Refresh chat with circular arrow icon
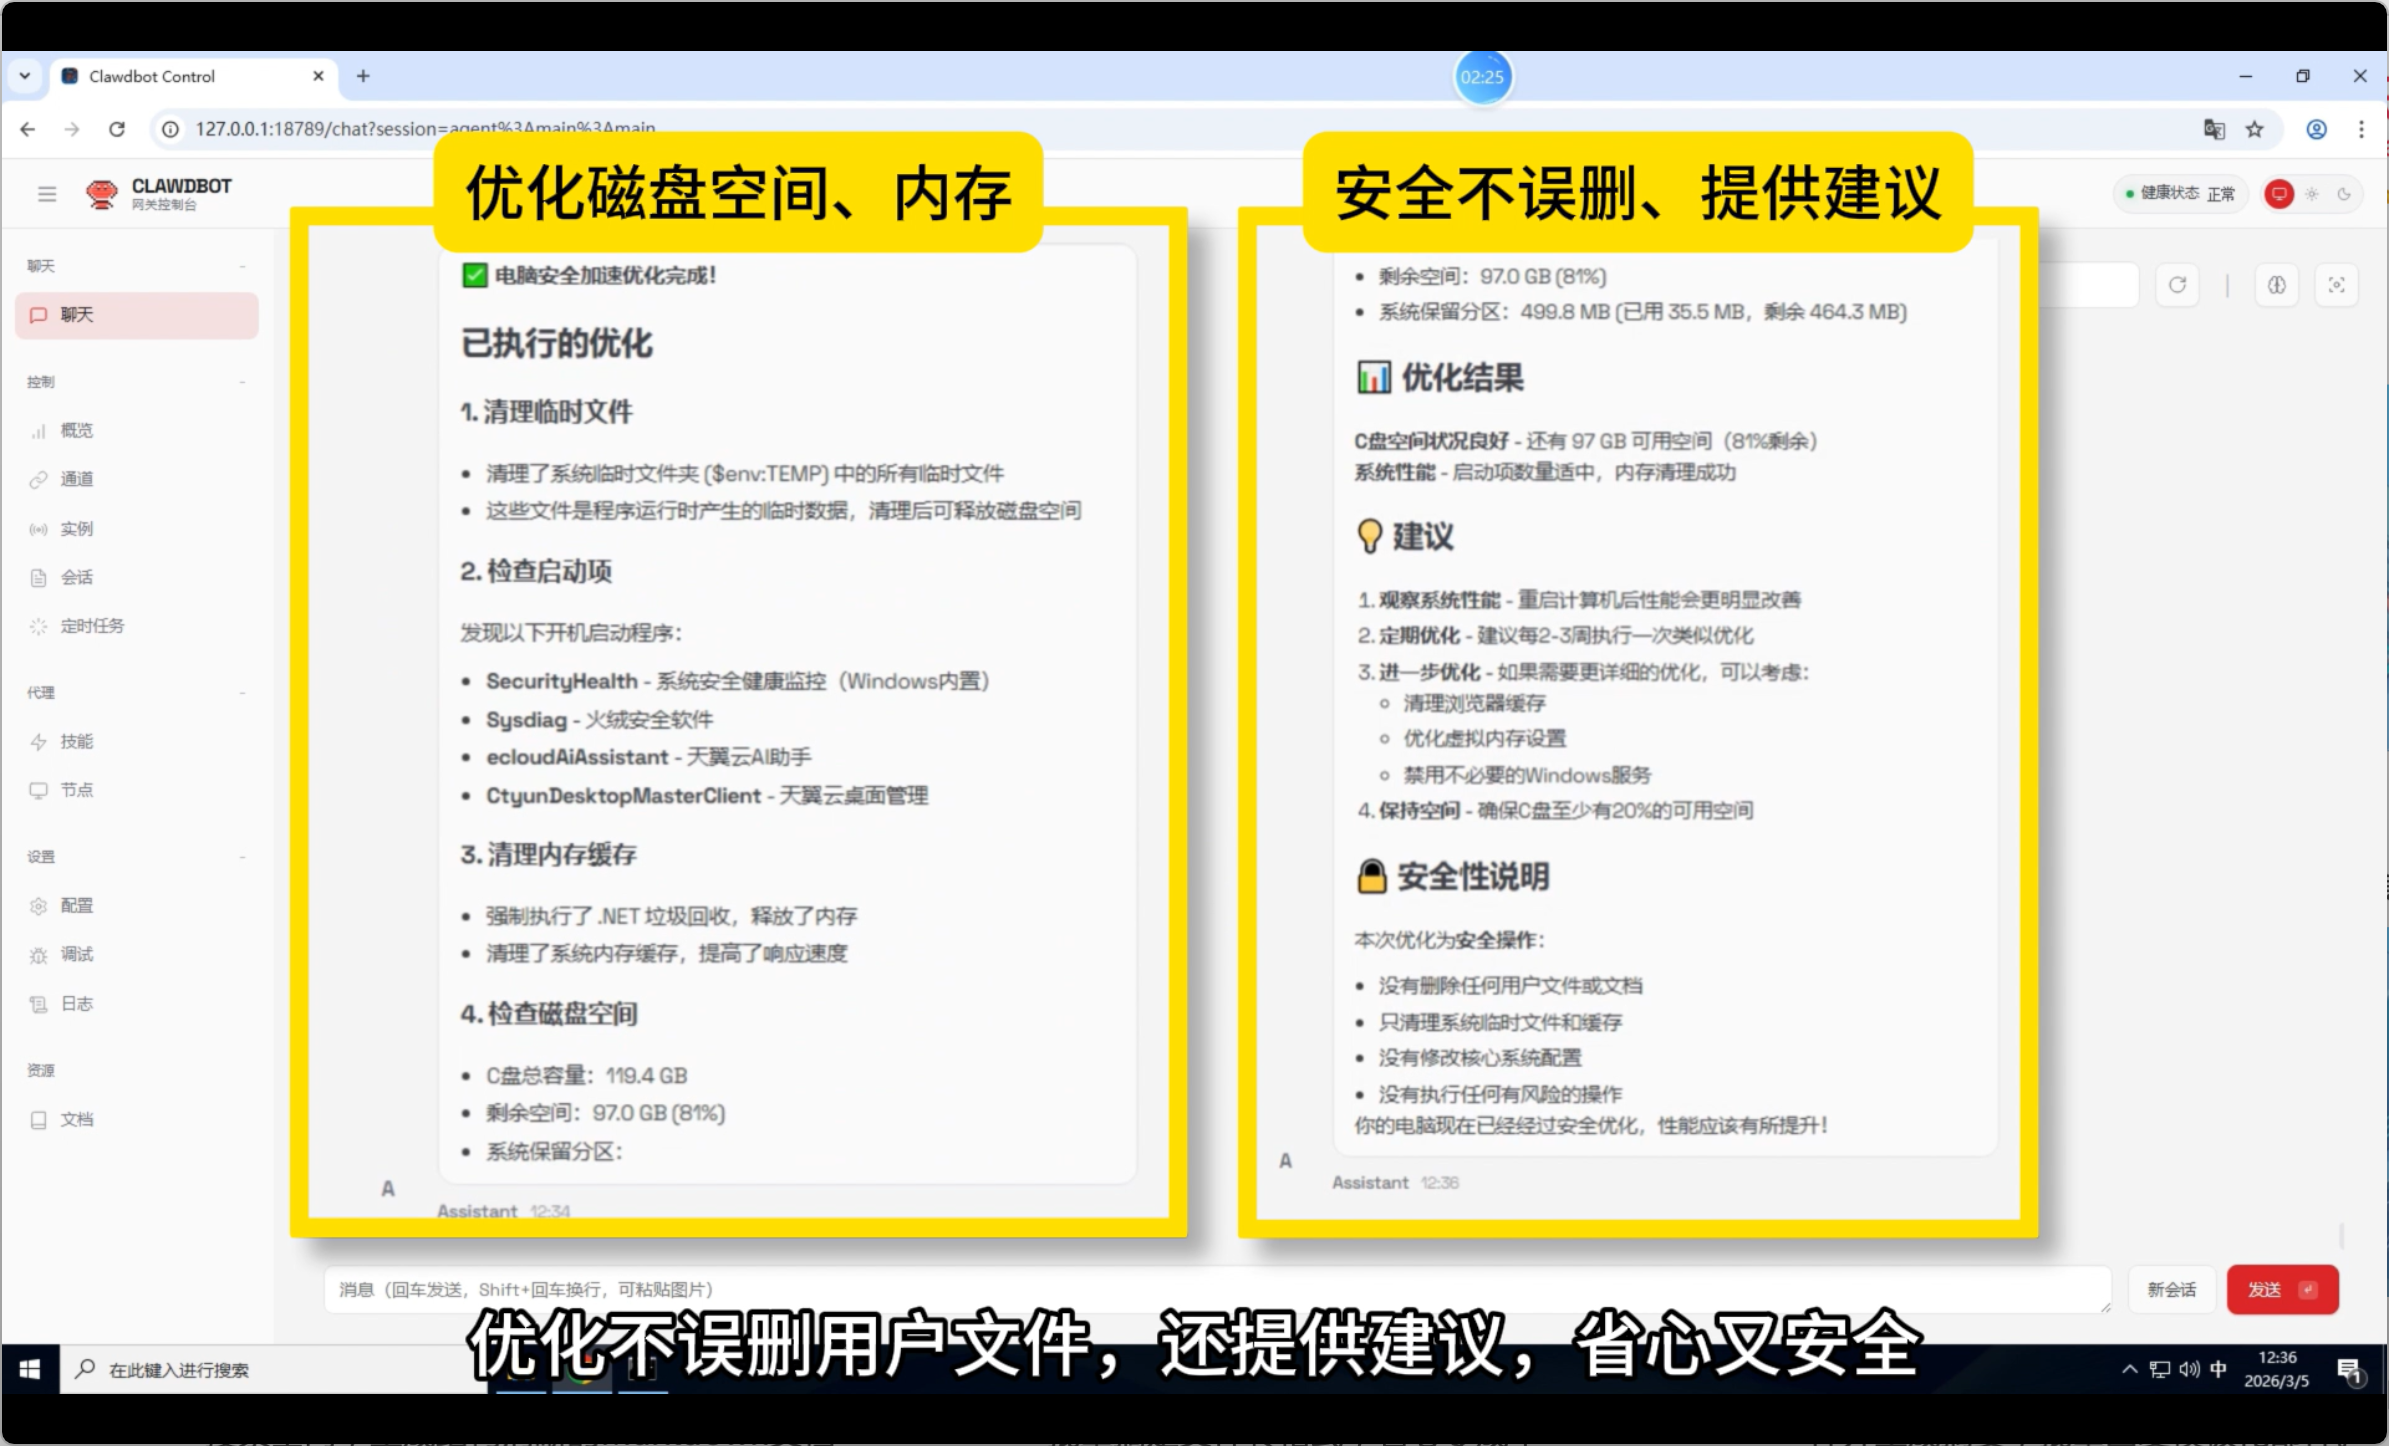The height and width of the screenshot is (1446, 2389). click(x=2177, y=286)
